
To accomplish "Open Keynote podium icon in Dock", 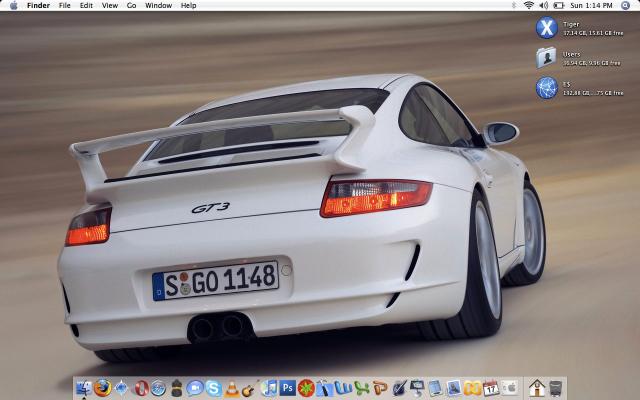I will tap(417, 388).
